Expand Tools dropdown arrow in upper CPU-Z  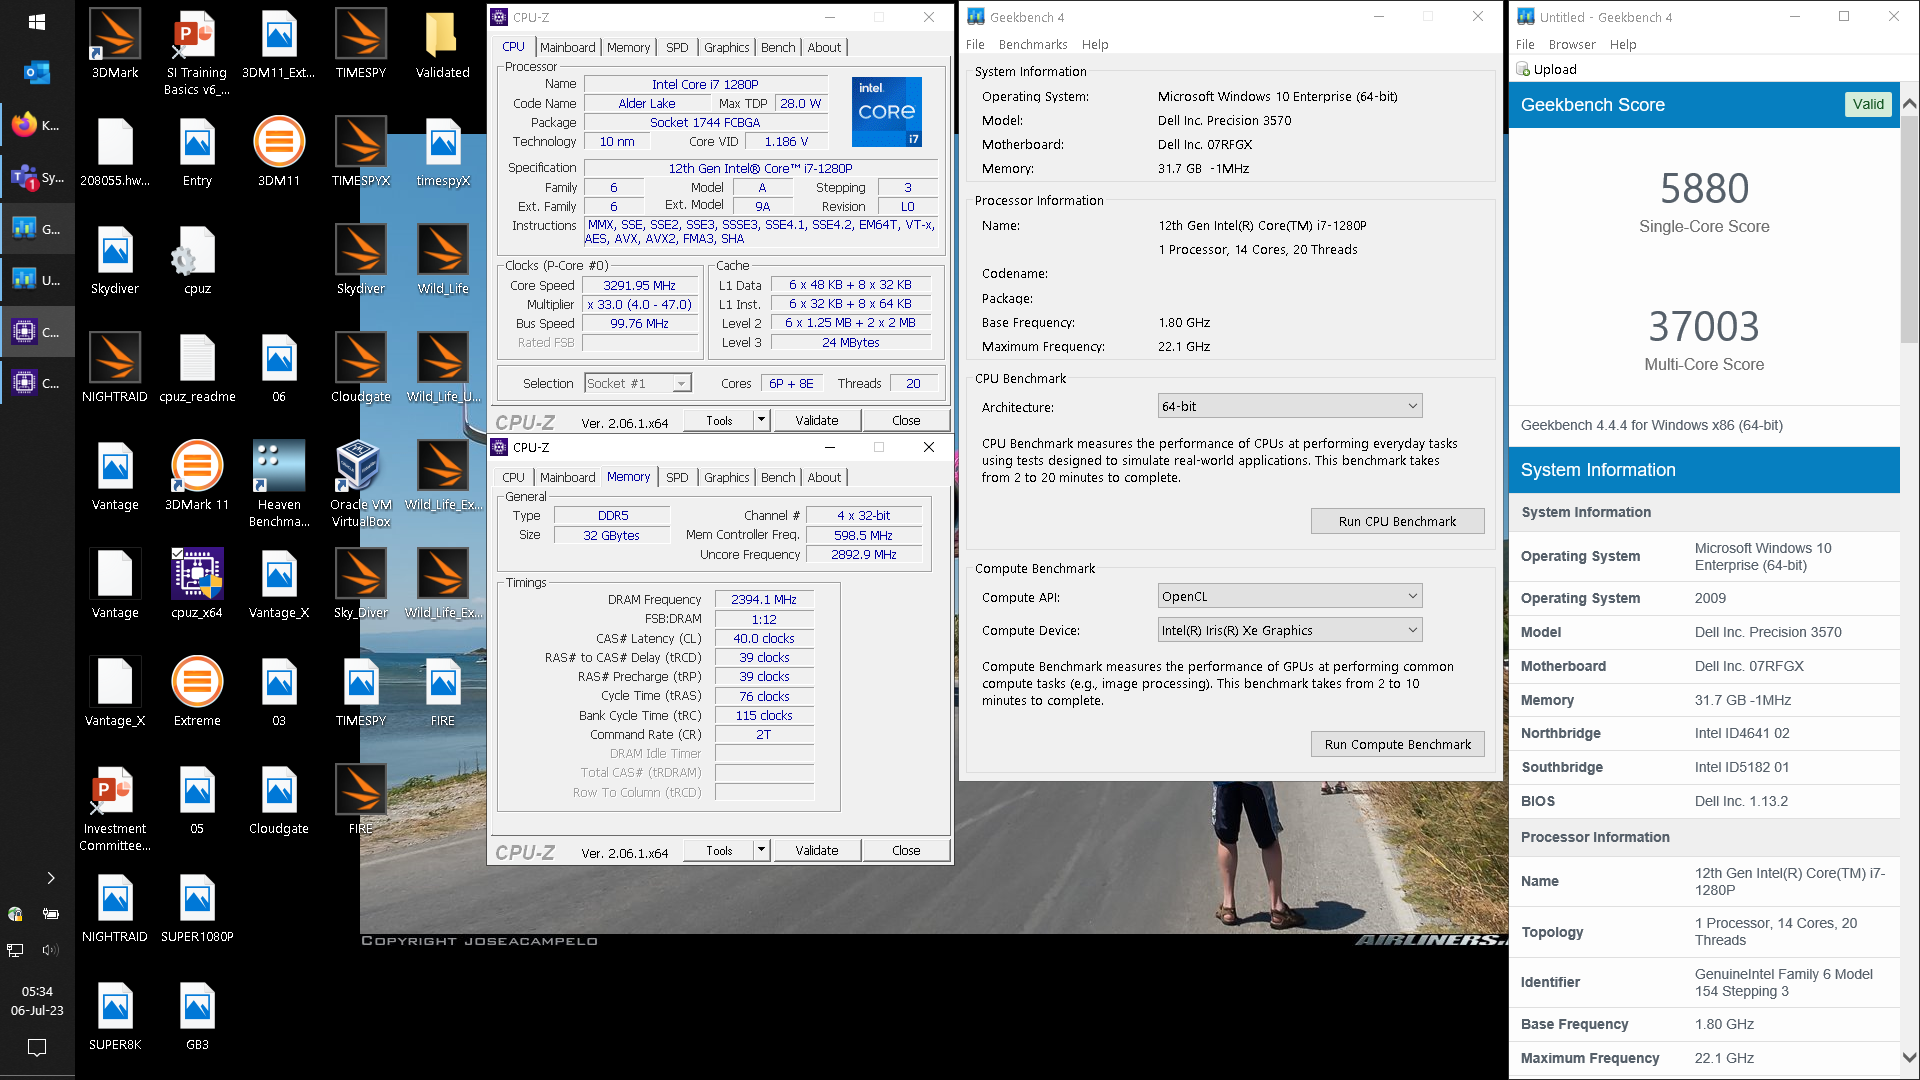tap(761, 420)
